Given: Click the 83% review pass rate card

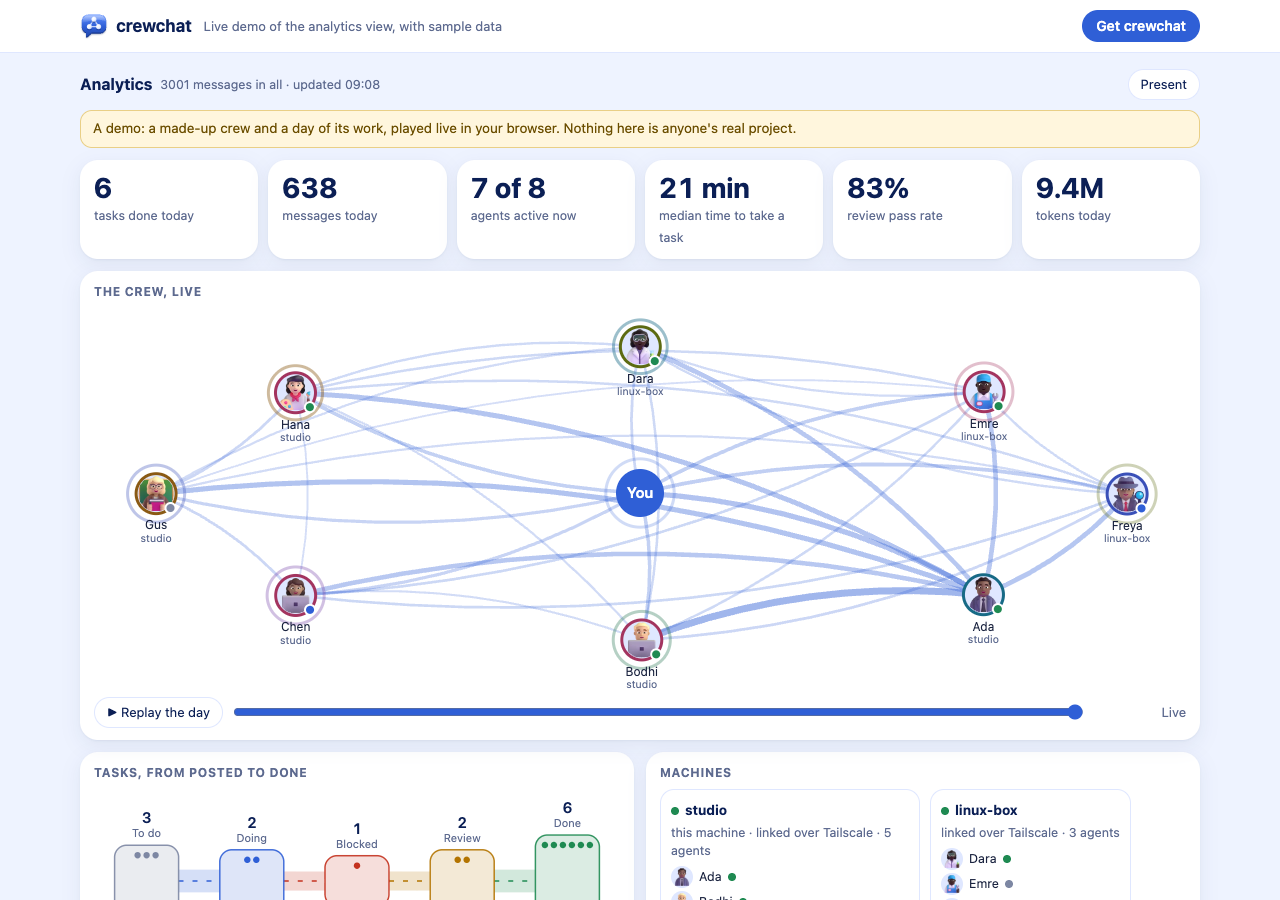Looking at the screenshot, I should 922,209.
